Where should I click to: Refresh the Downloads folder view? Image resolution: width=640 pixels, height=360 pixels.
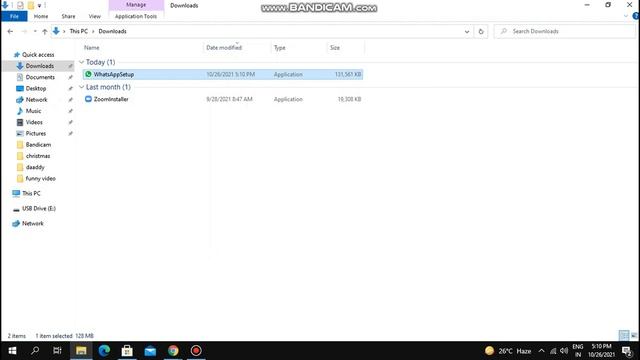pyautogui.click(x=481, y=31)
